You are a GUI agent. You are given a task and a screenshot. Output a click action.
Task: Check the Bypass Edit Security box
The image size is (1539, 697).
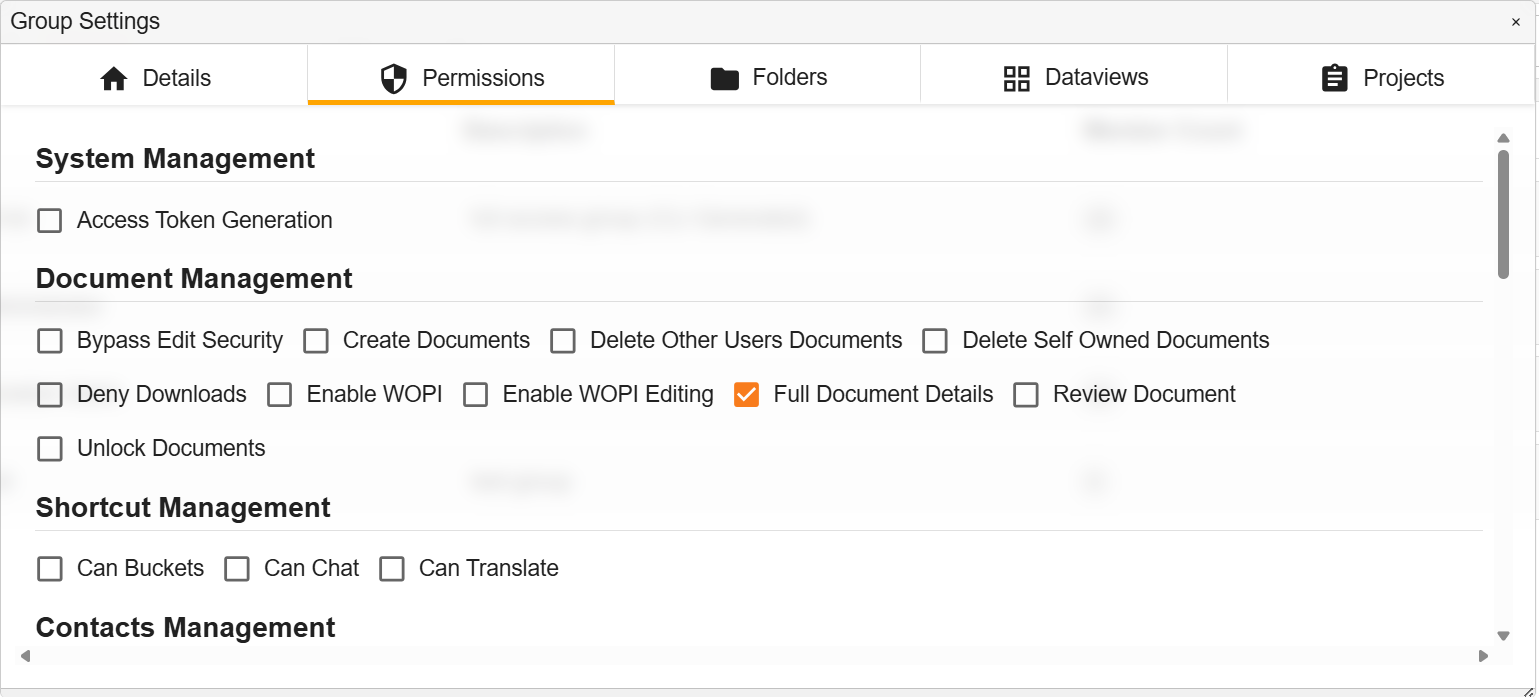pyautogui.click(x=49, y=340)
